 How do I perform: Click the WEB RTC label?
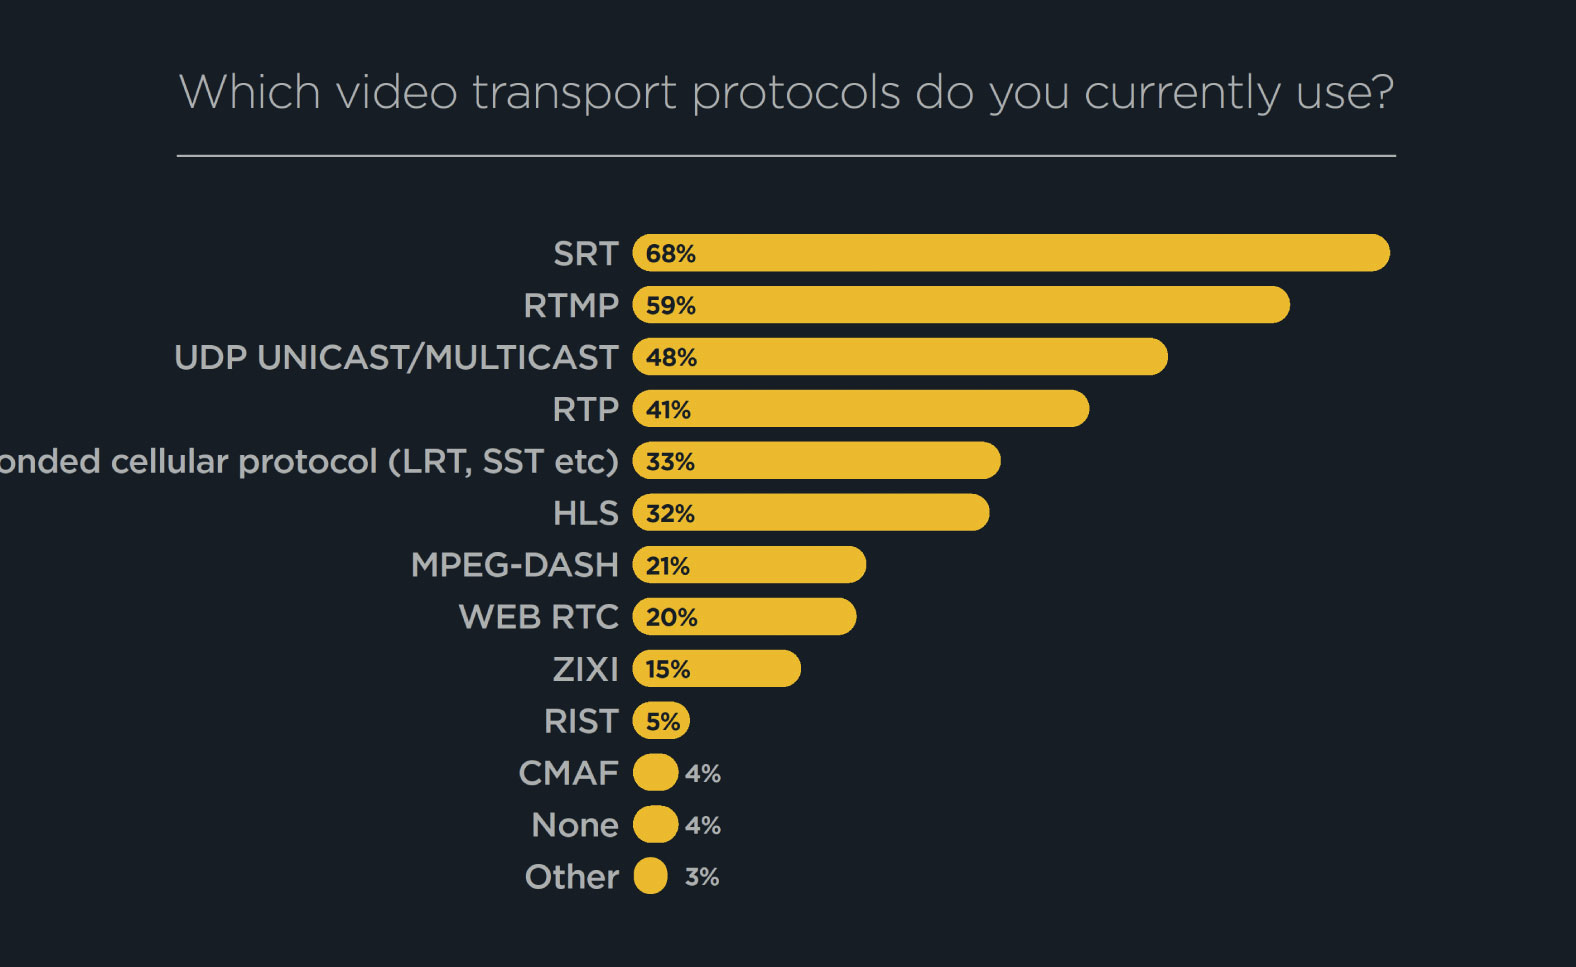[538, 617]
